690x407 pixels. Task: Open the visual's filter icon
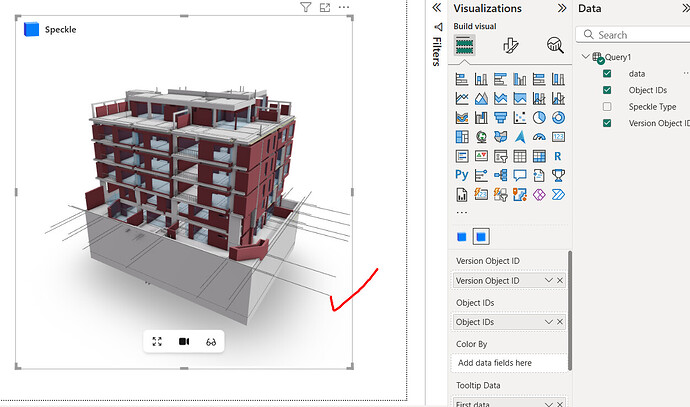tap(305, 7)
